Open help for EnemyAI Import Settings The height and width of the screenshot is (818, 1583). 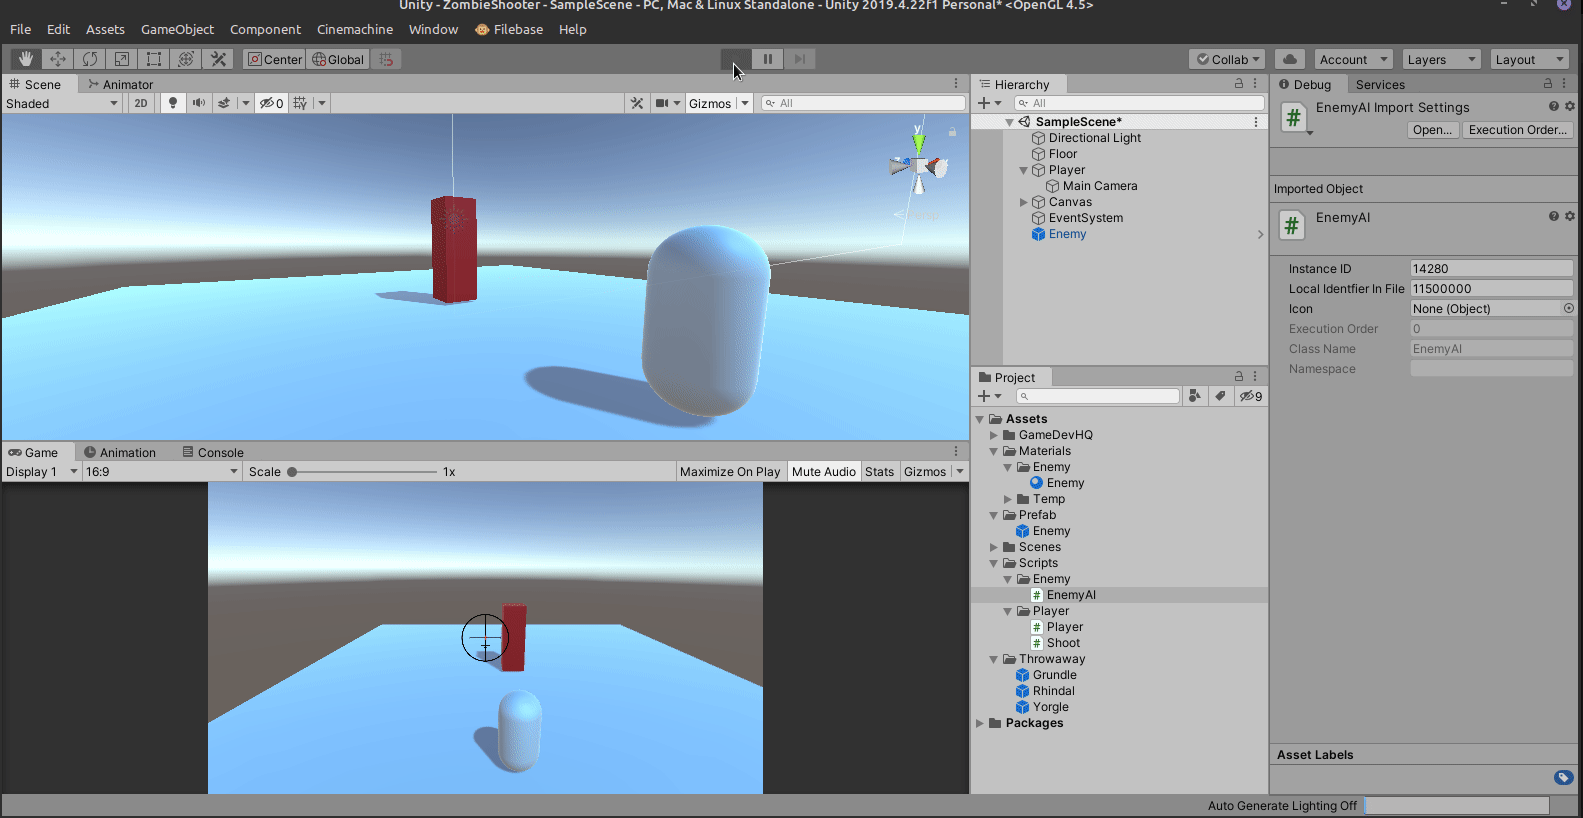[1553, 106]
